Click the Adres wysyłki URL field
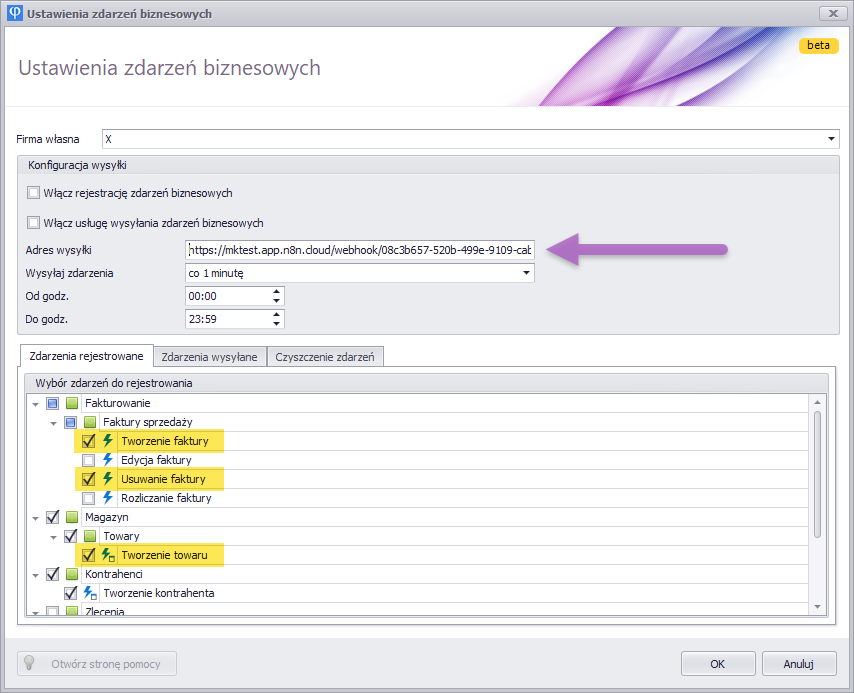 point(360,250)
